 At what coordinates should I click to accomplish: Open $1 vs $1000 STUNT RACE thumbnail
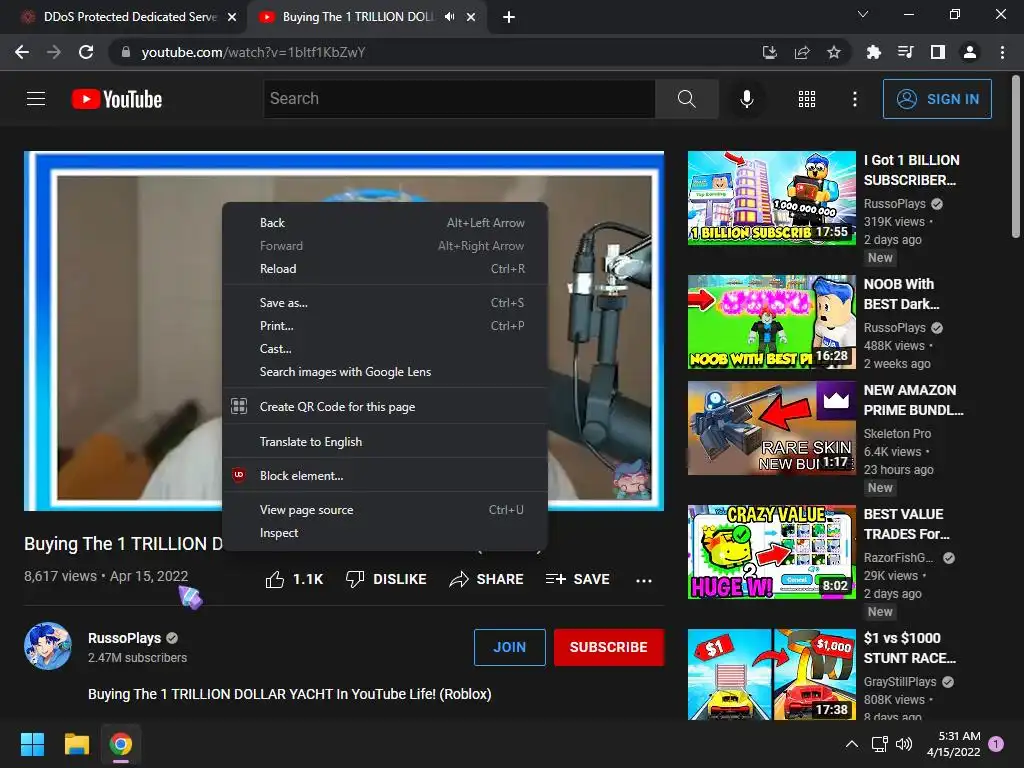pyautogui.click(x=771, y=675)
